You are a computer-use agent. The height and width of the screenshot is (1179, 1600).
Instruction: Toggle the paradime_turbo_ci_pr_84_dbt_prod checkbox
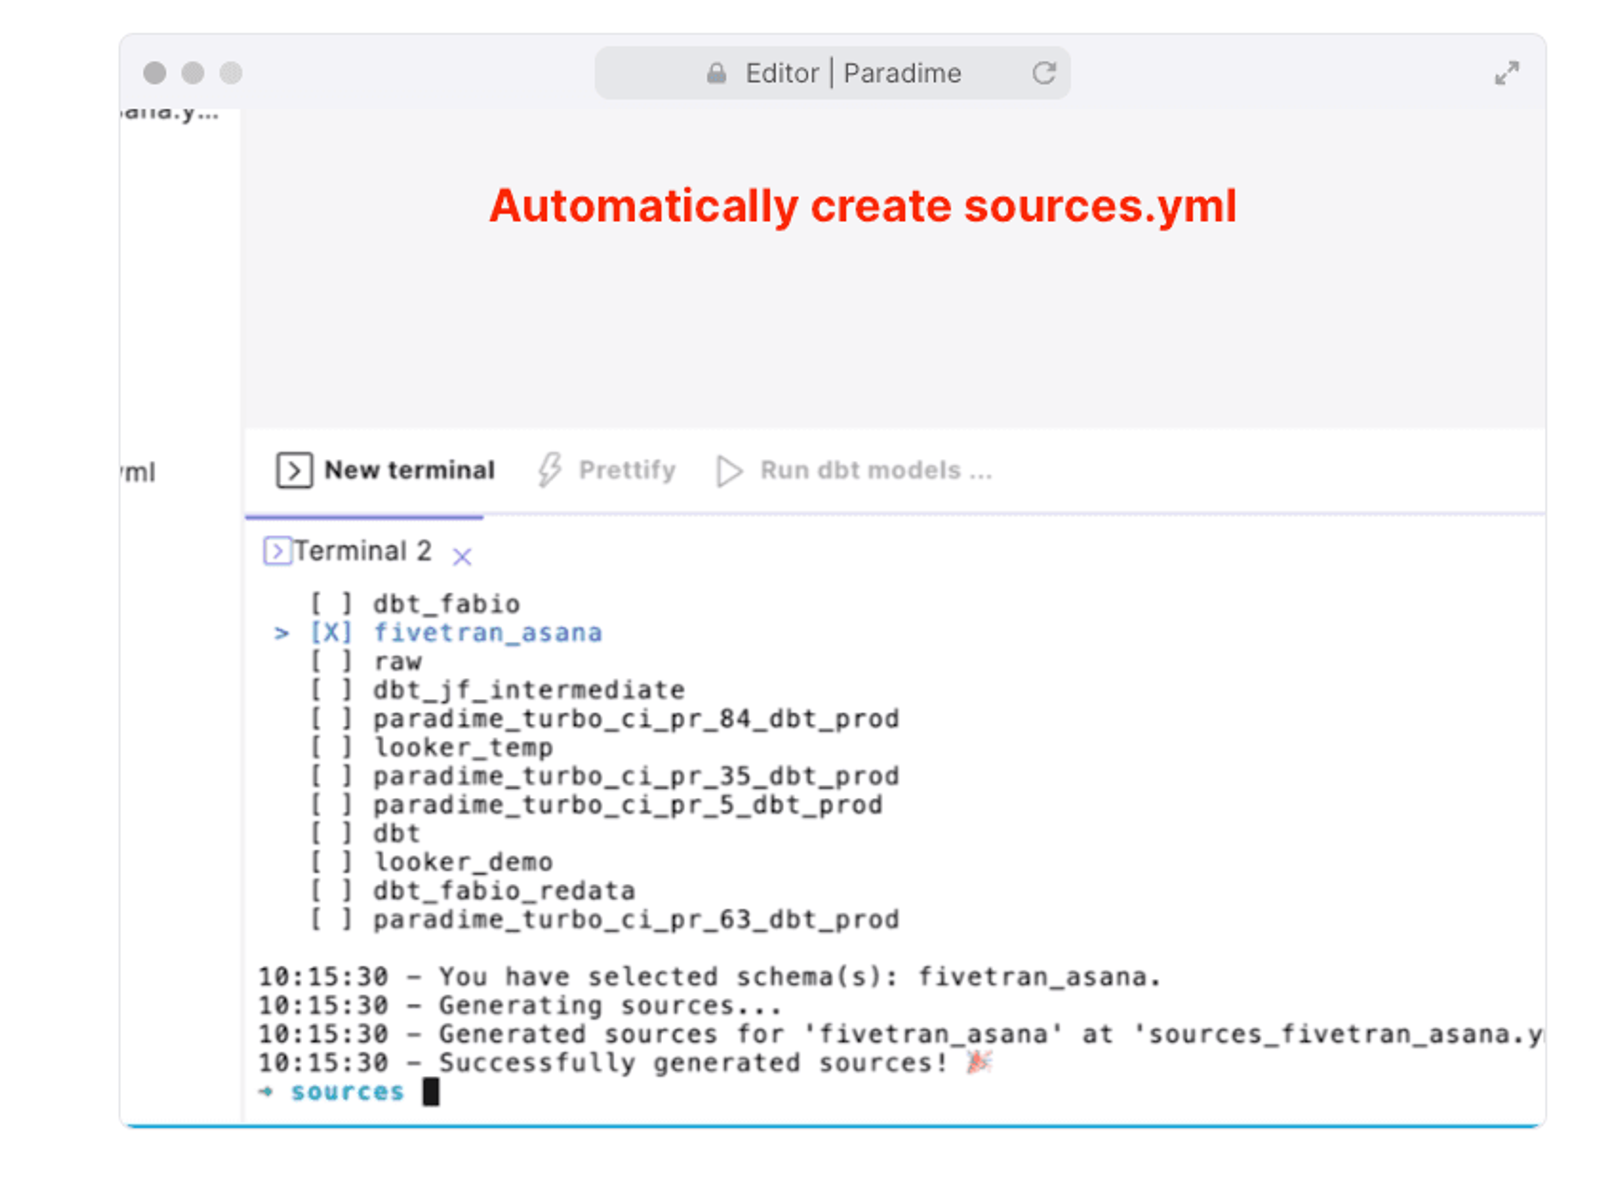coord(331,719)
